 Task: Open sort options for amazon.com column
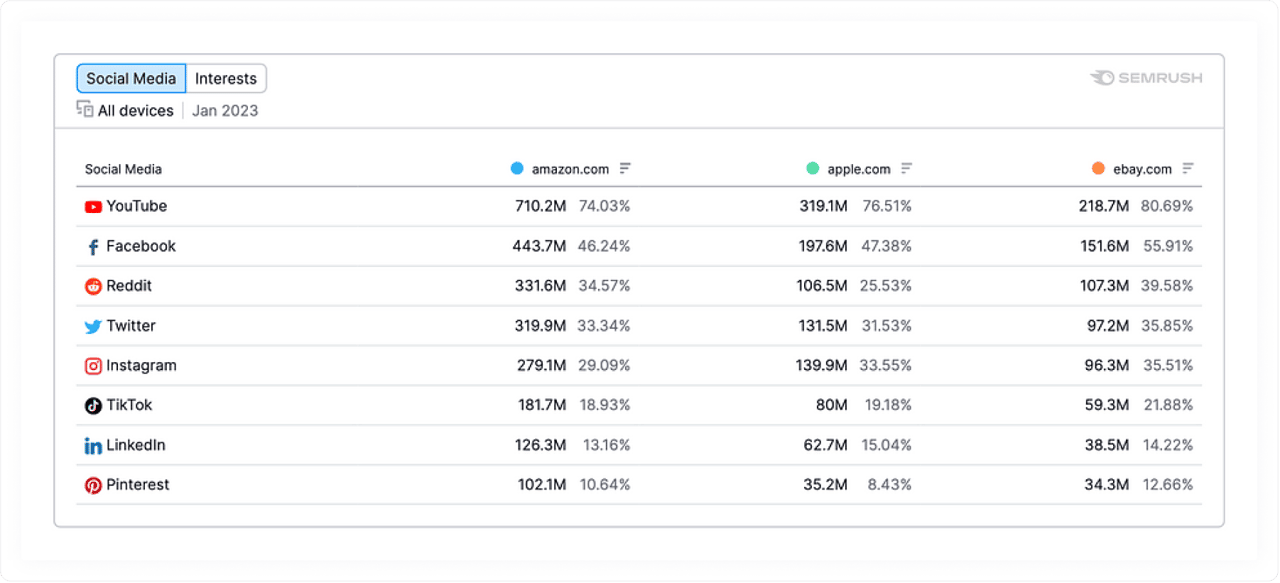tap(624, 169)
